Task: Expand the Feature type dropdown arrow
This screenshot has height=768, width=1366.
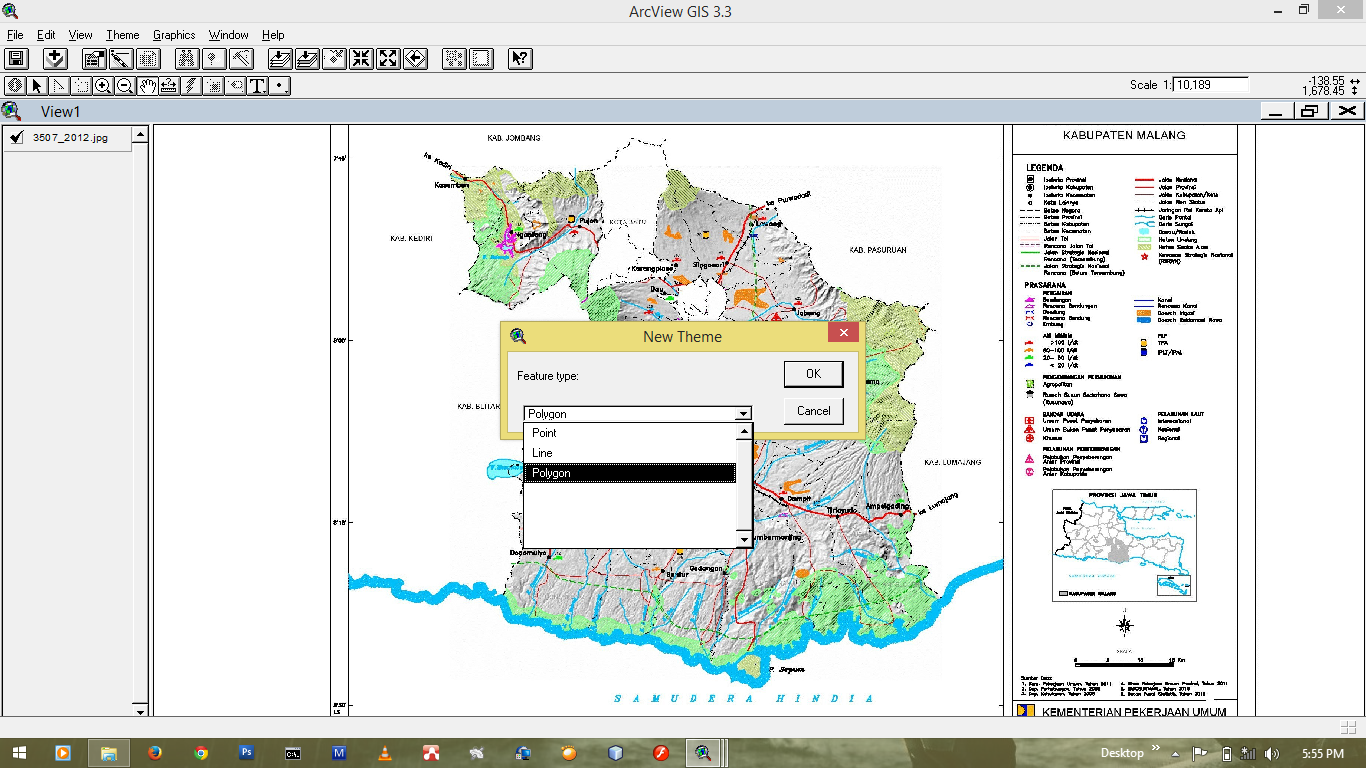Action: click(742, 414)
